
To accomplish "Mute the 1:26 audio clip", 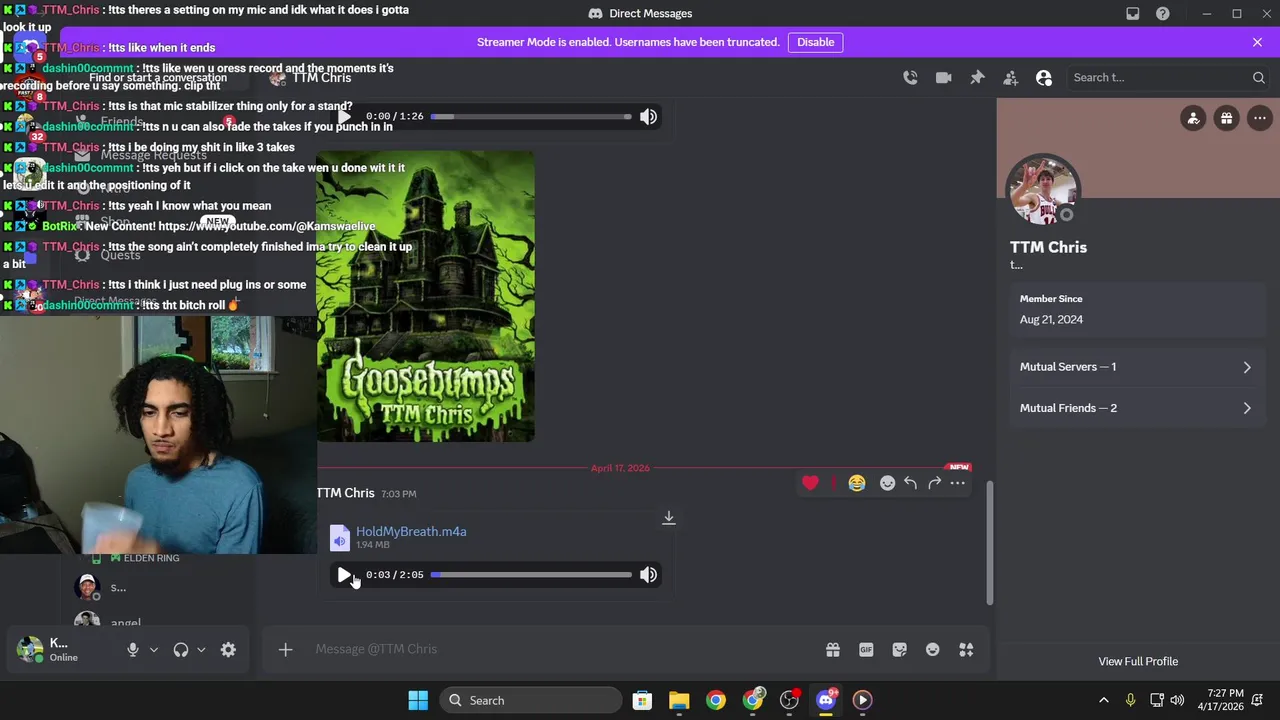I will [648, 116].
